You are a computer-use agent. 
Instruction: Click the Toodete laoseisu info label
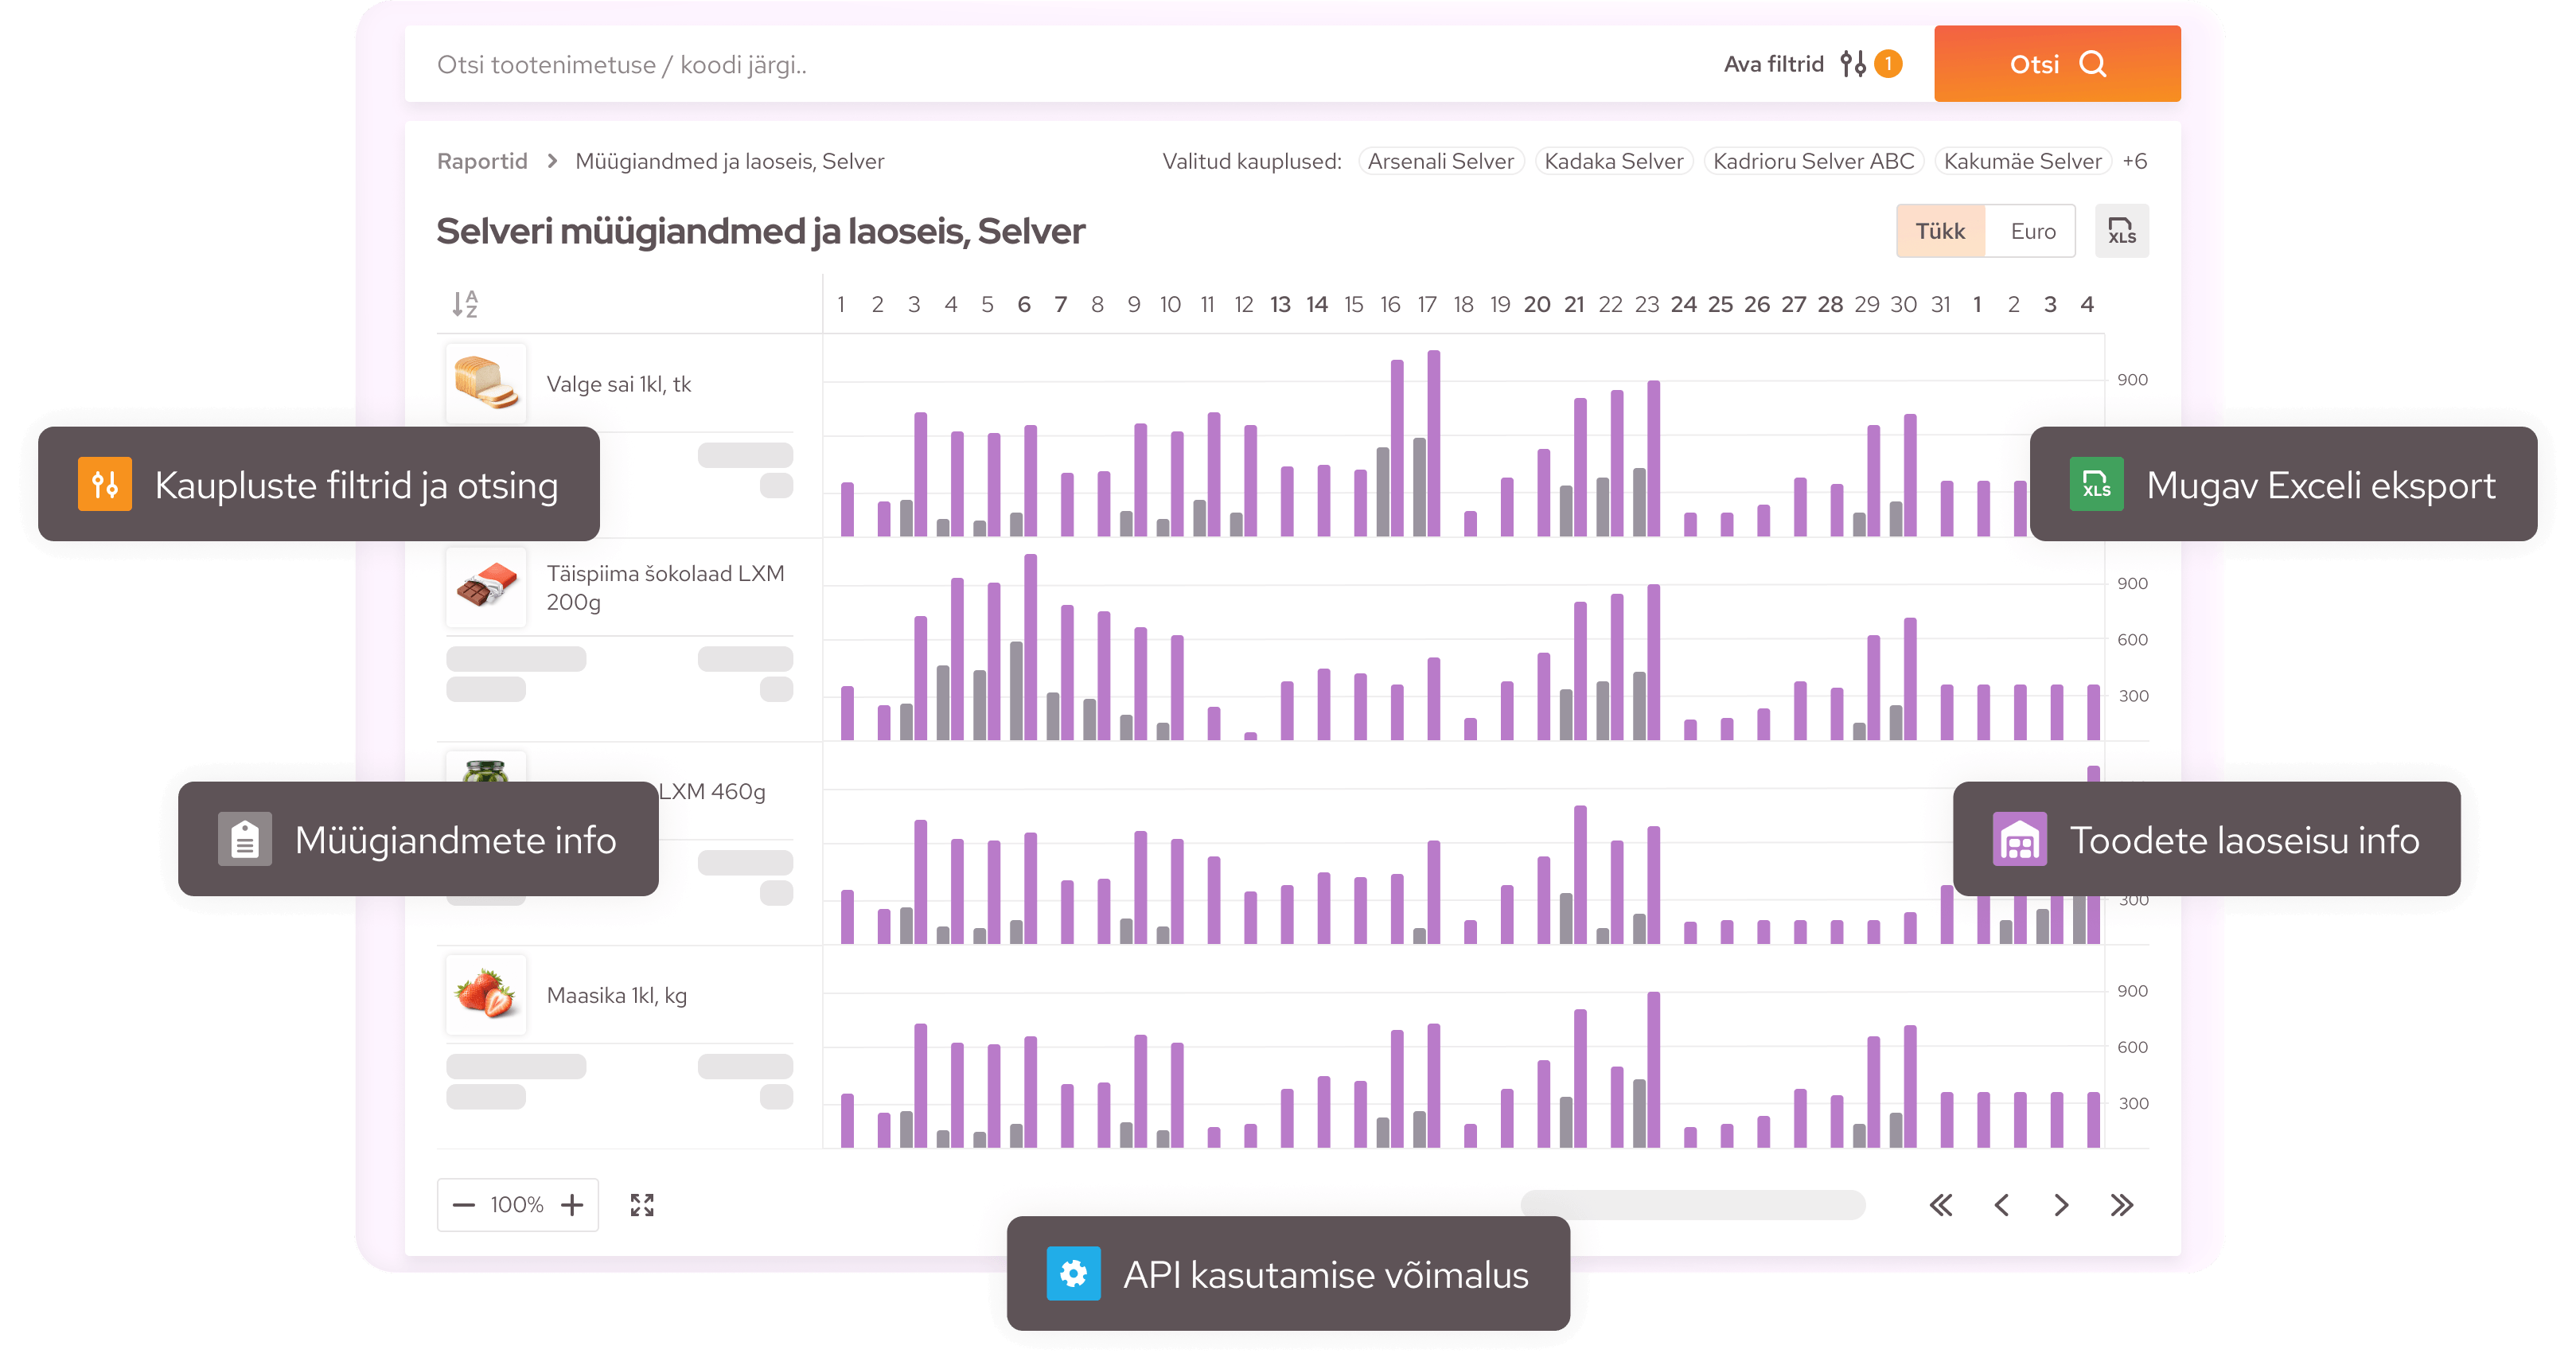tap(2244, 840)
